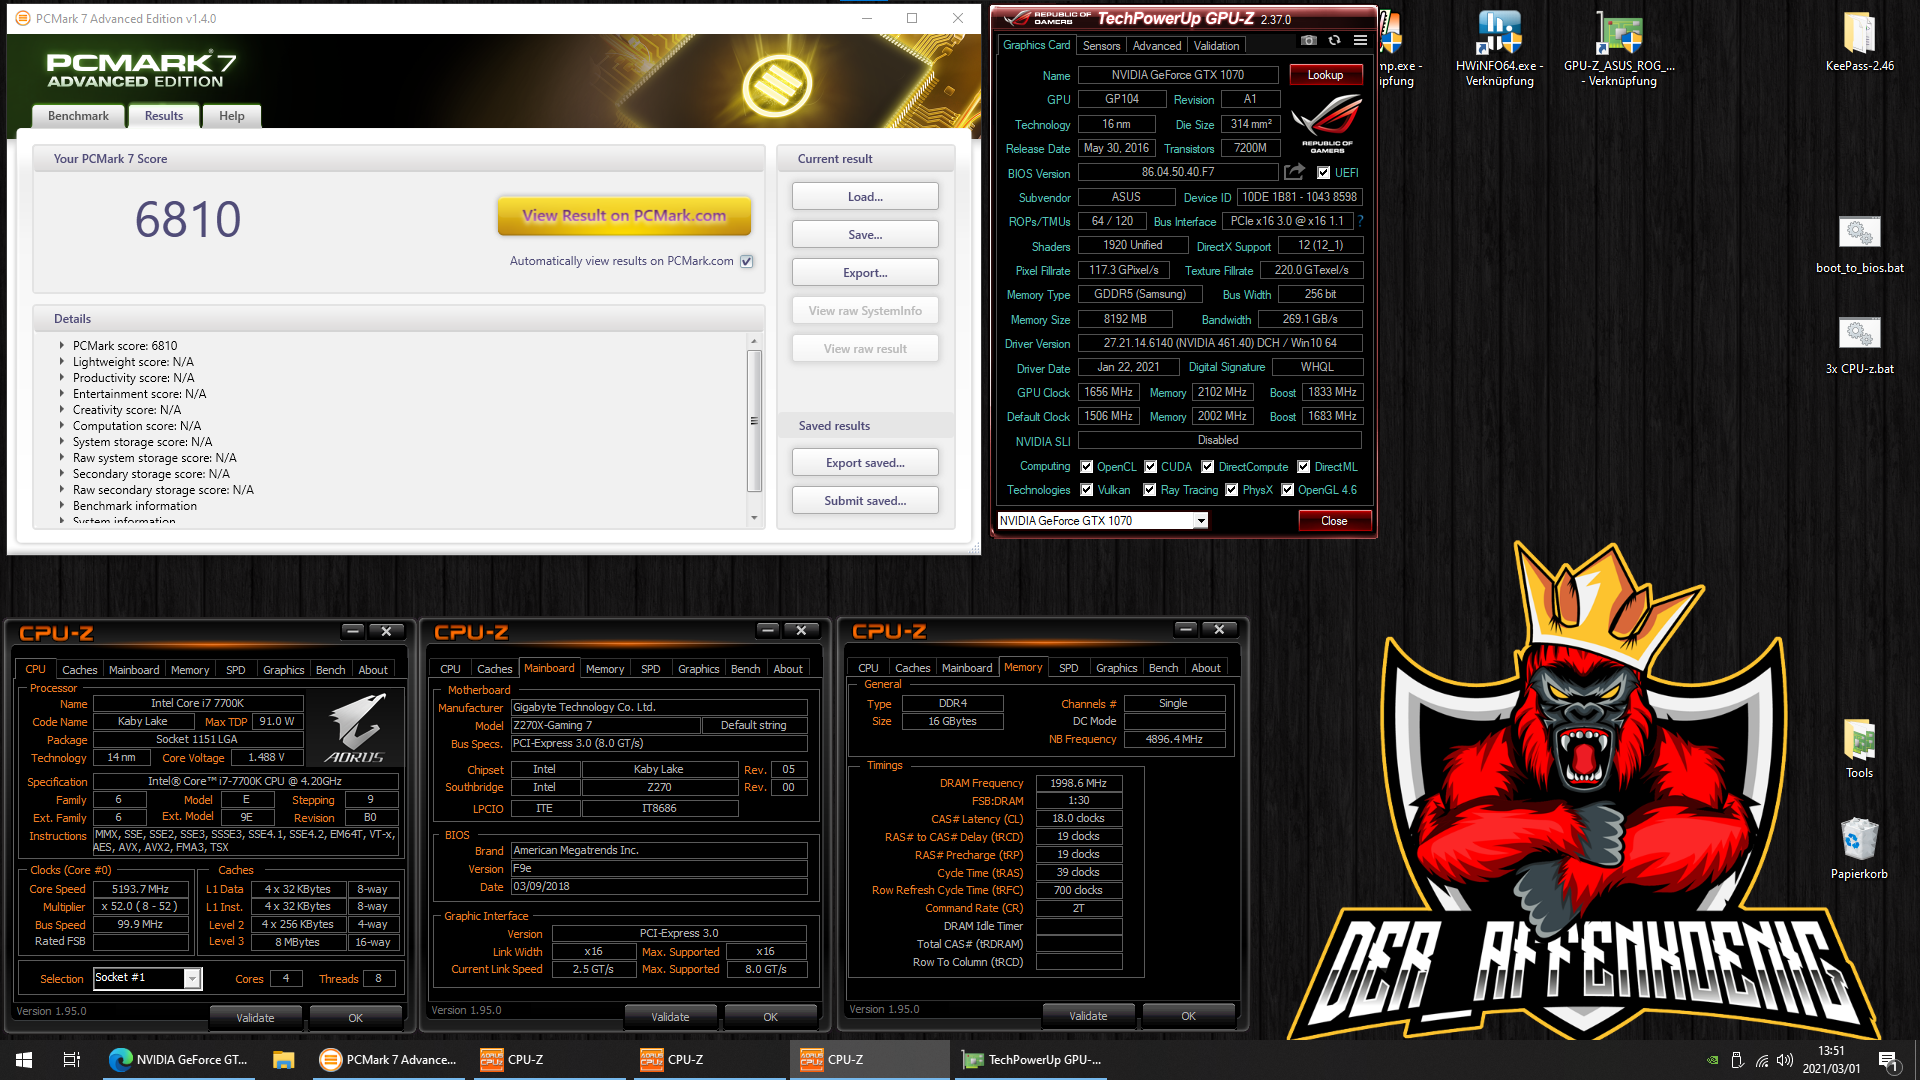Viewport: 1920px width, 1080px height.
Task: Expand the Lightweight score item
Action: point(62,362)
